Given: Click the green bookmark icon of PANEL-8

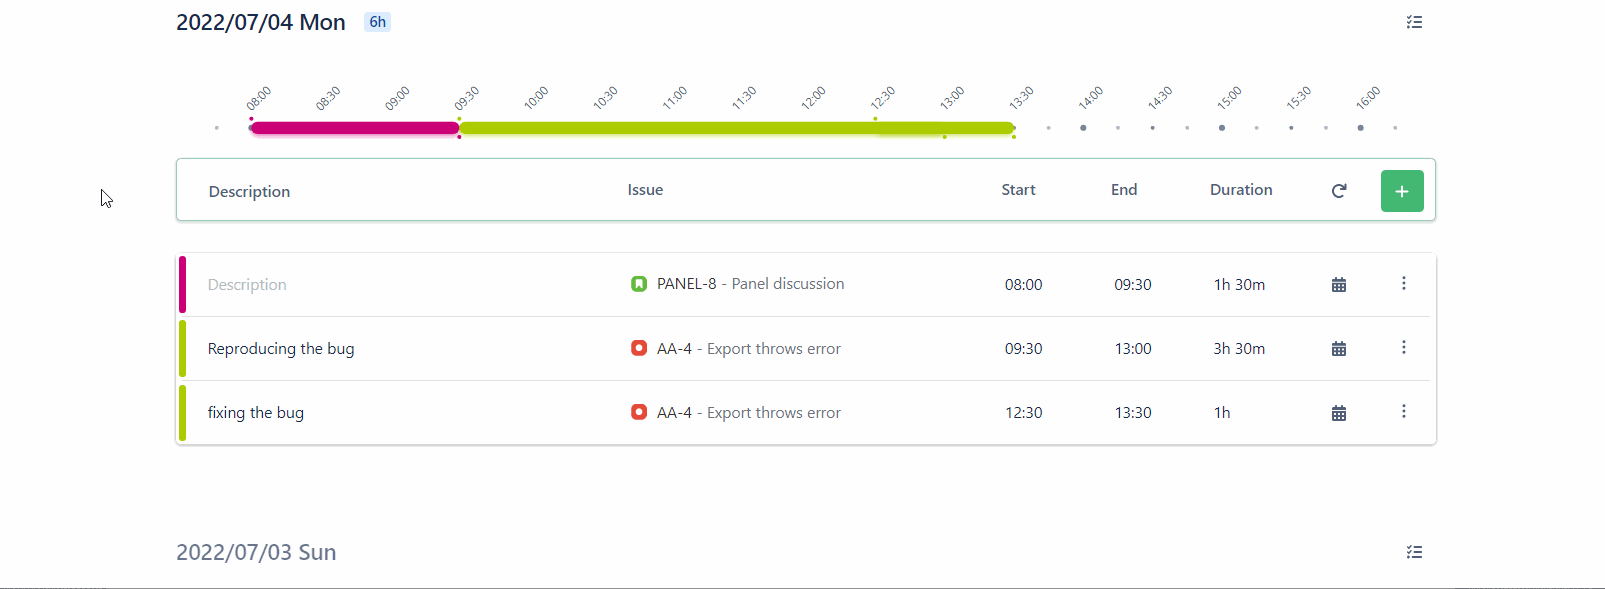Looking at the screenshot, I should (639, 284).
